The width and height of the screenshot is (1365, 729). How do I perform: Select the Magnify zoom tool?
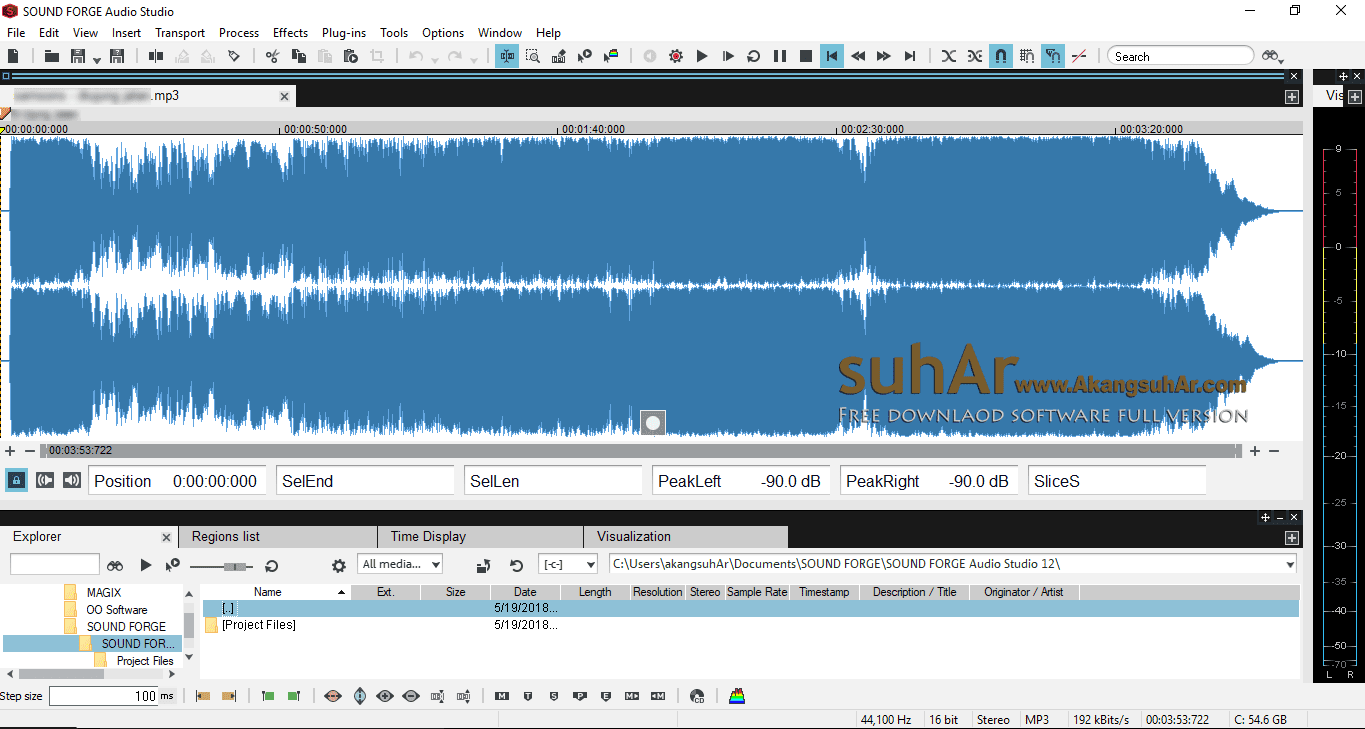tap(531, 56)
